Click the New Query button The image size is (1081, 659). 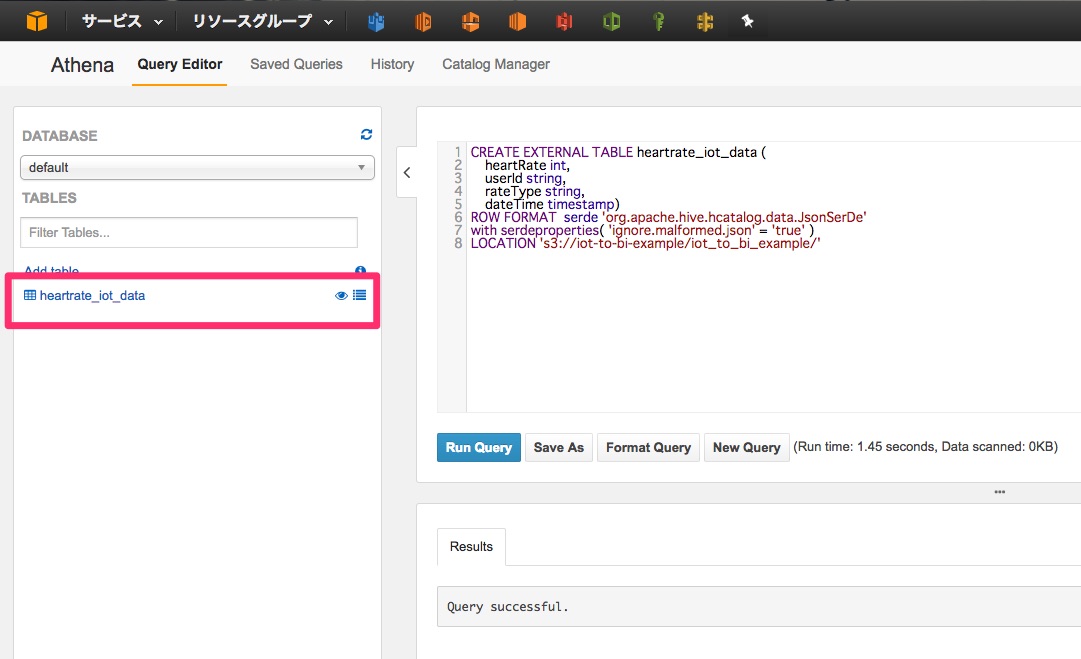[x=746, y=447]
